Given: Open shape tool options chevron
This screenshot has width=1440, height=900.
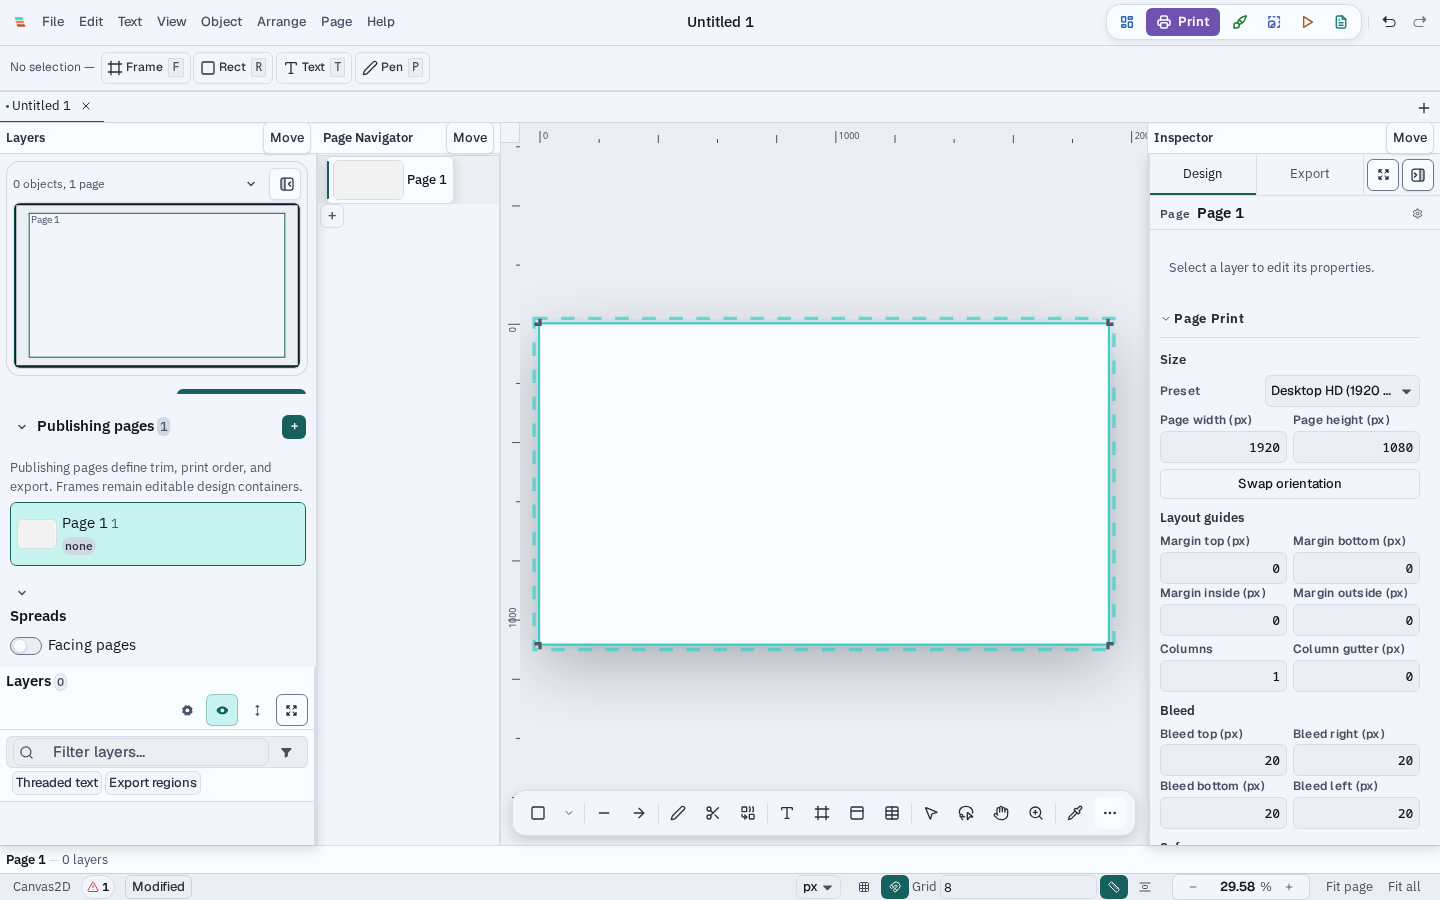Looking at the screenshot, I should (x=569, y=813).
